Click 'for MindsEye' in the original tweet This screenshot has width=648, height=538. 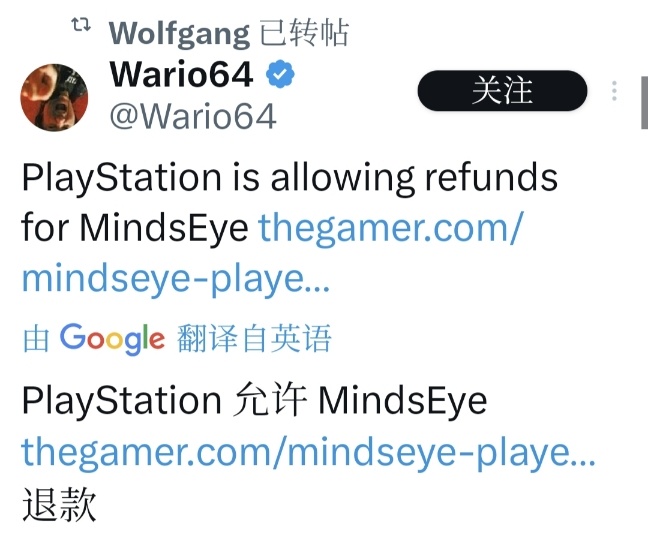[x=135, y=227]
